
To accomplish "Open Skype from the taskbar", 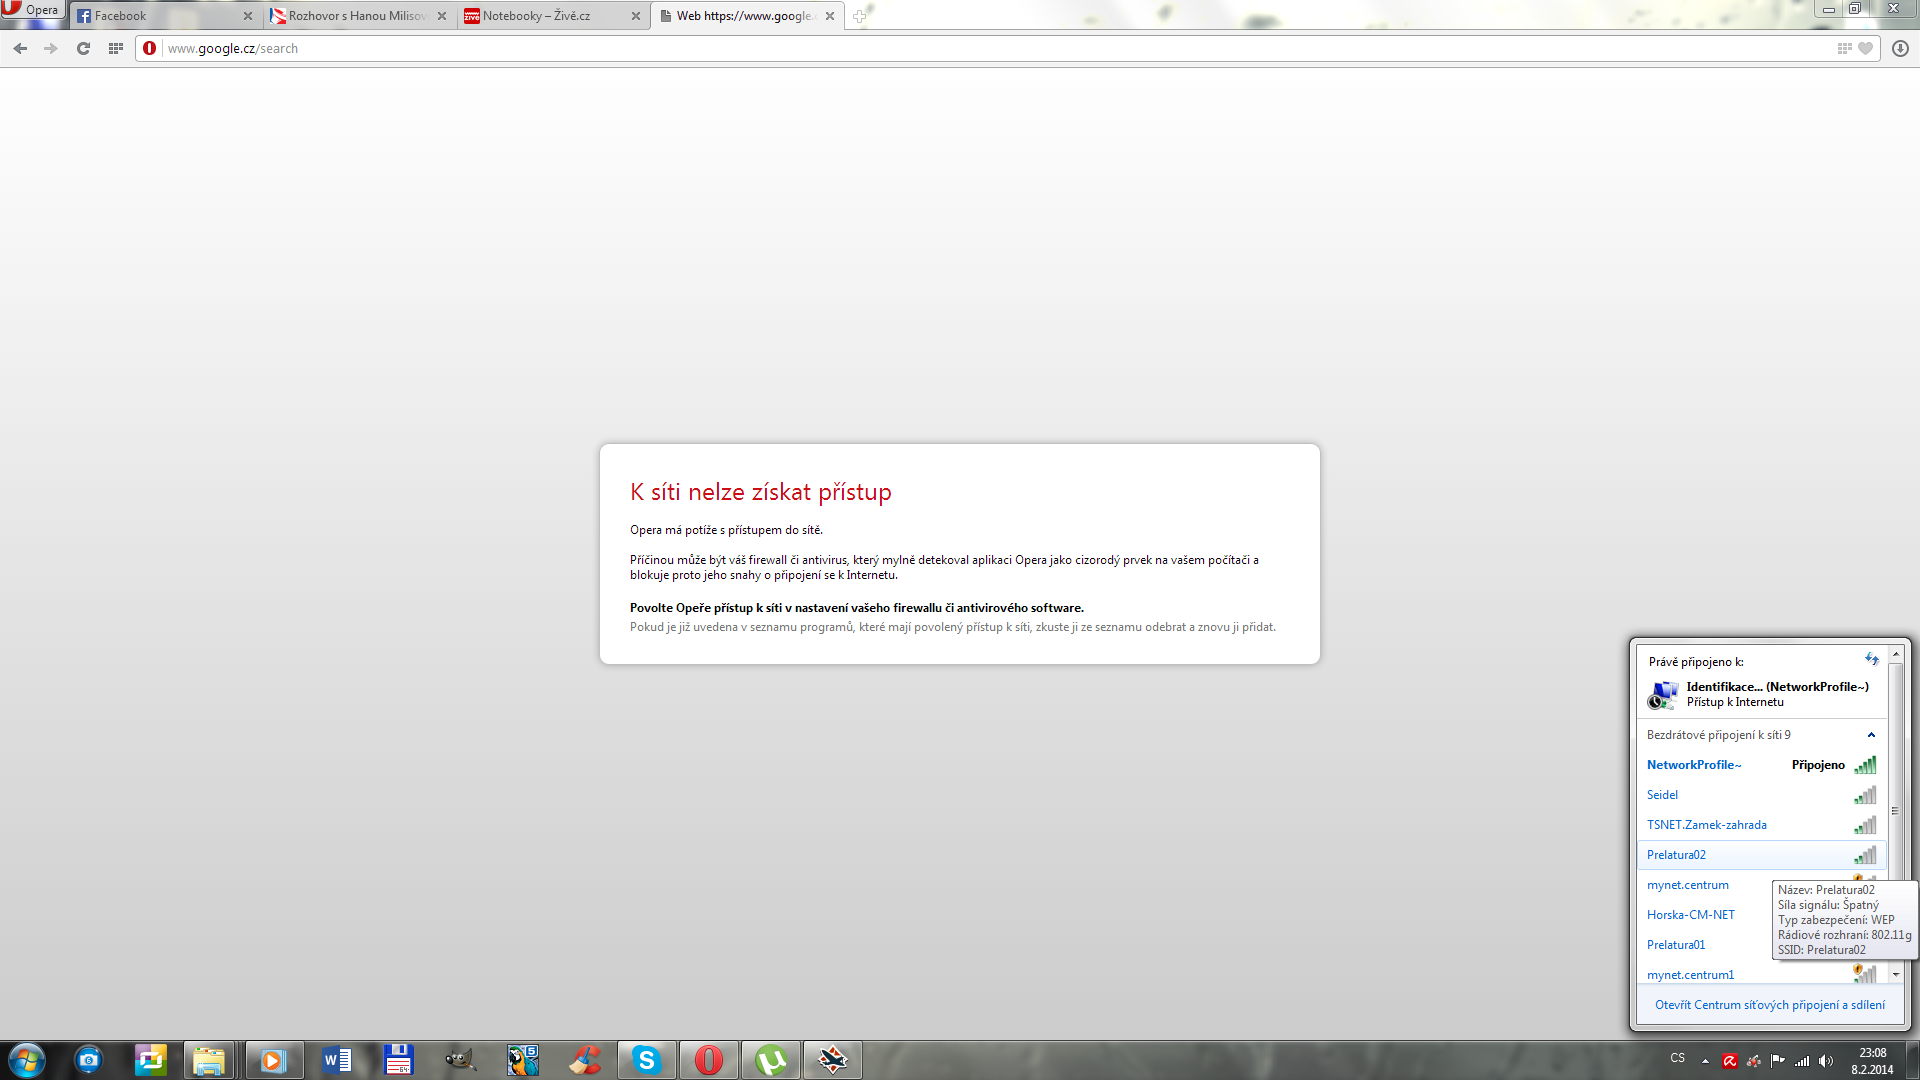I will coord(647,1060).
